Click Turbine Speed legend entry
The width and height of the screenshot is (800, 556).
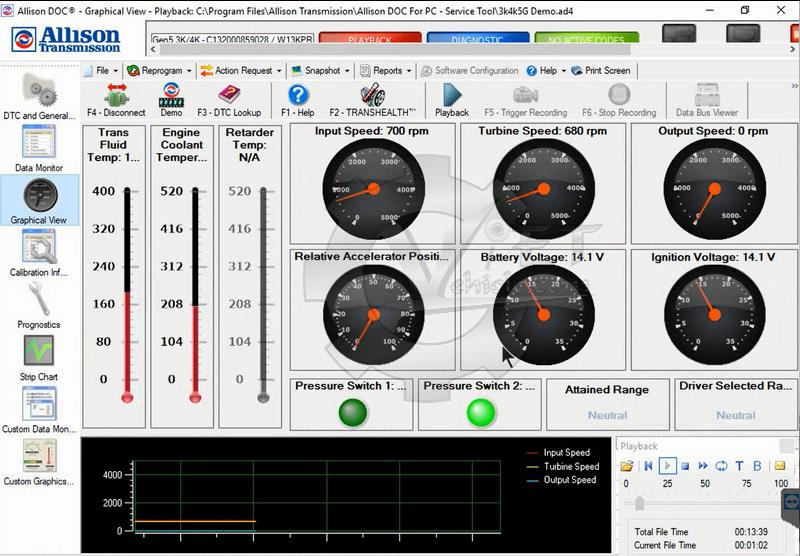pos(563,466)
